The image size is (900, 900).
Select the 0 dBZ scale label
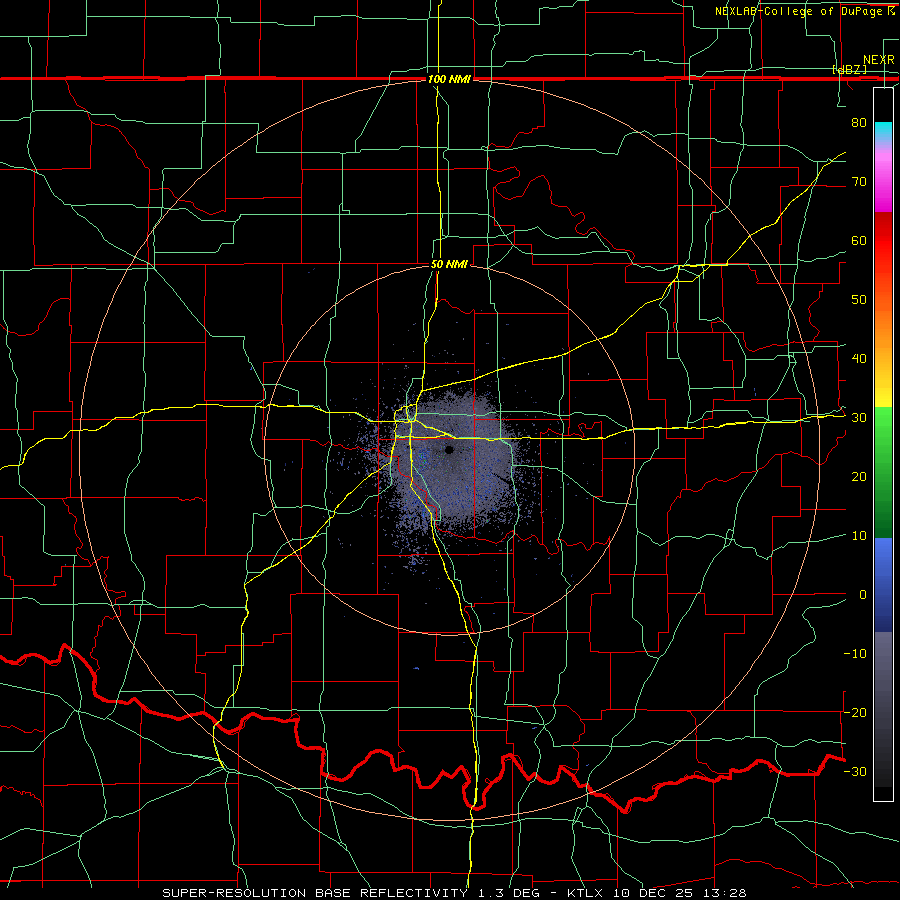pyautogui.click(x=863, y=595)
